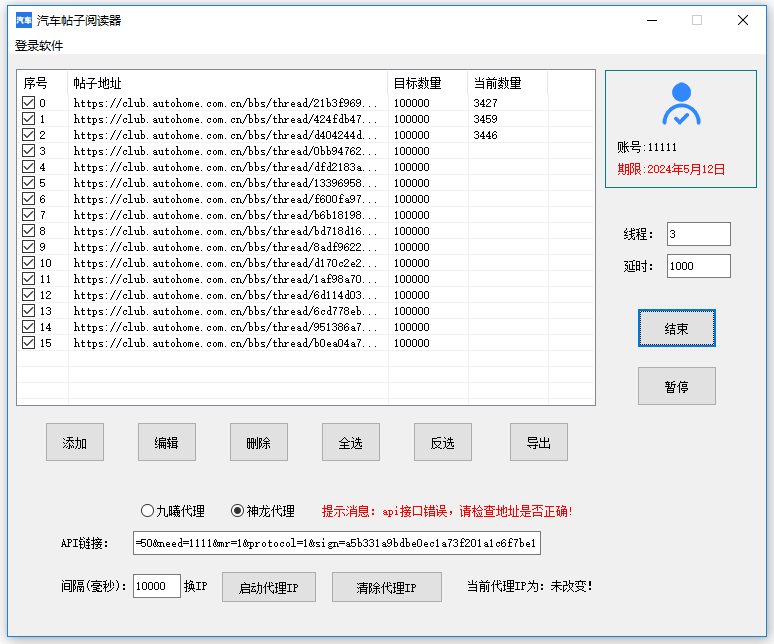Click the 暂停 button
Viewport: 774px width, 644px height.
pos(677,386)
